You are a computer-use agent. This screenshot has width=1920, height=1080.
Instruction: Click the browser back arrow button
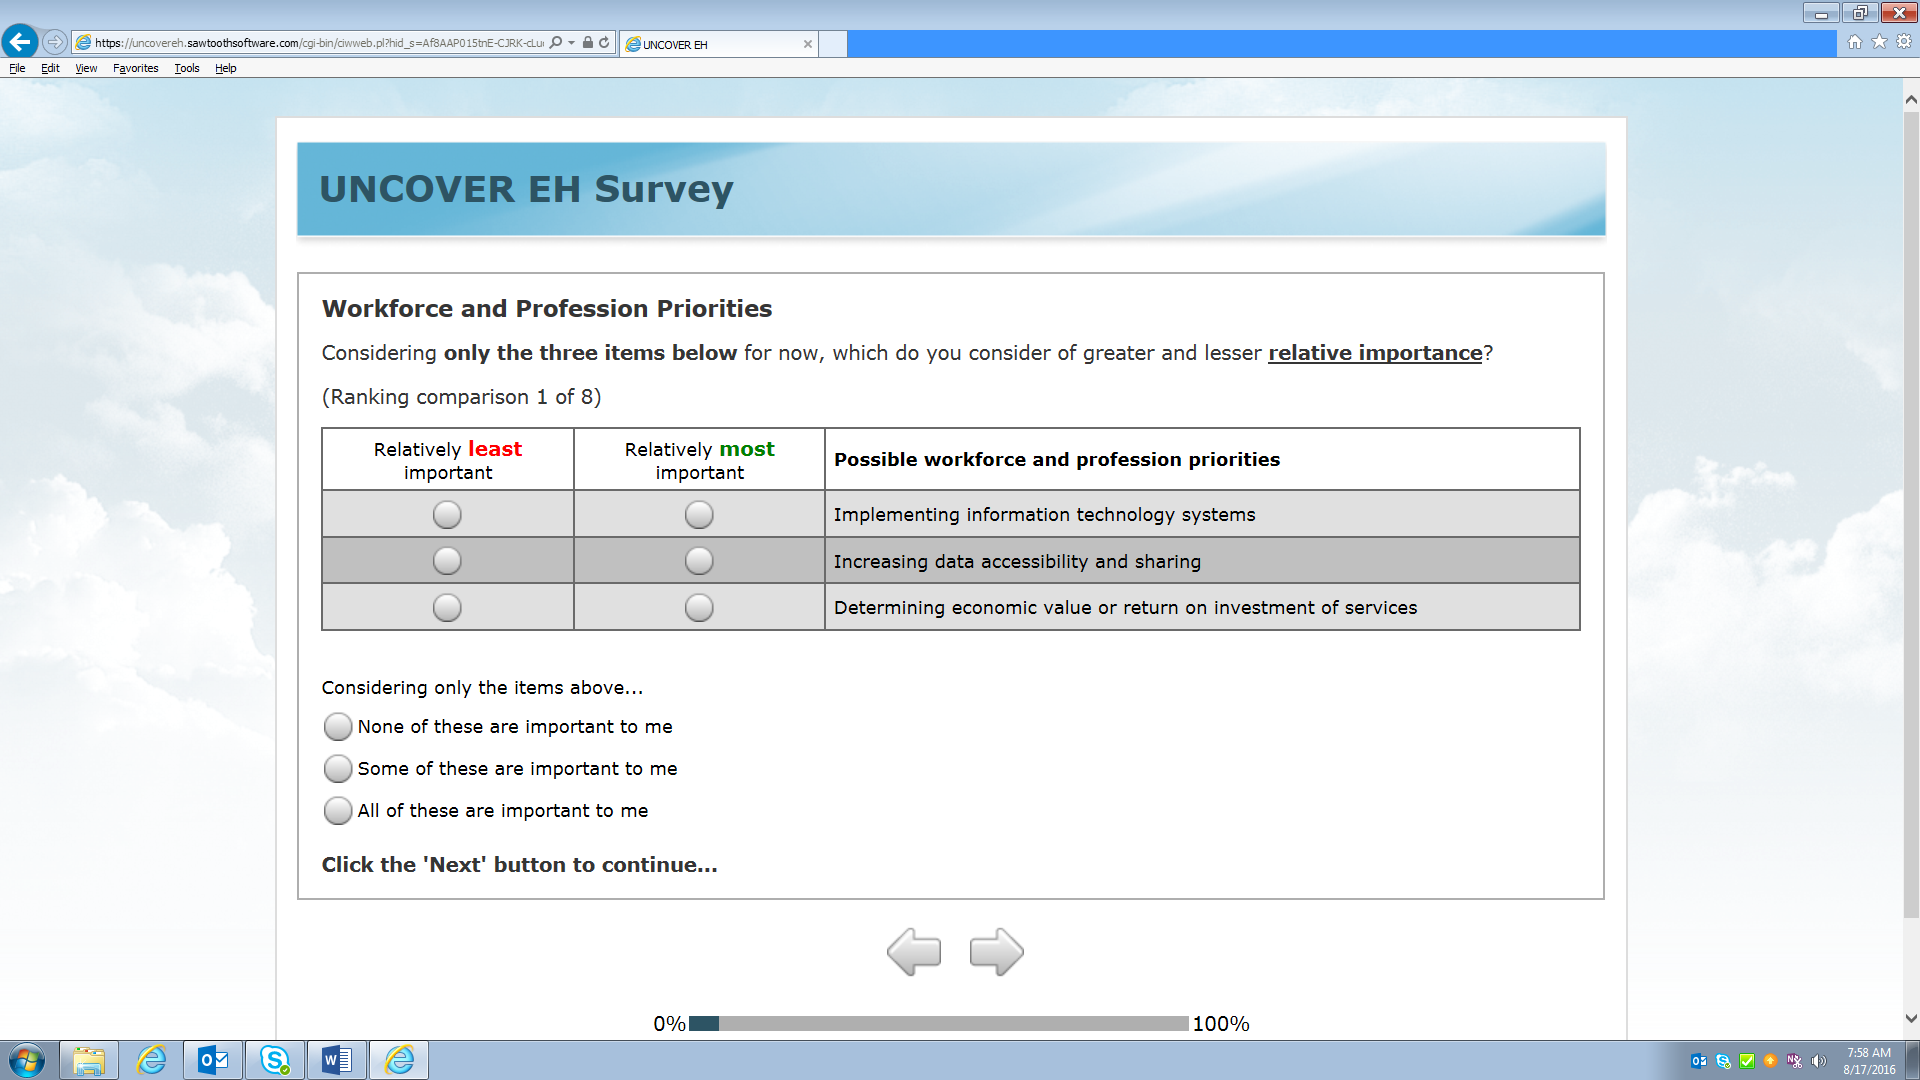pos(20,42)
